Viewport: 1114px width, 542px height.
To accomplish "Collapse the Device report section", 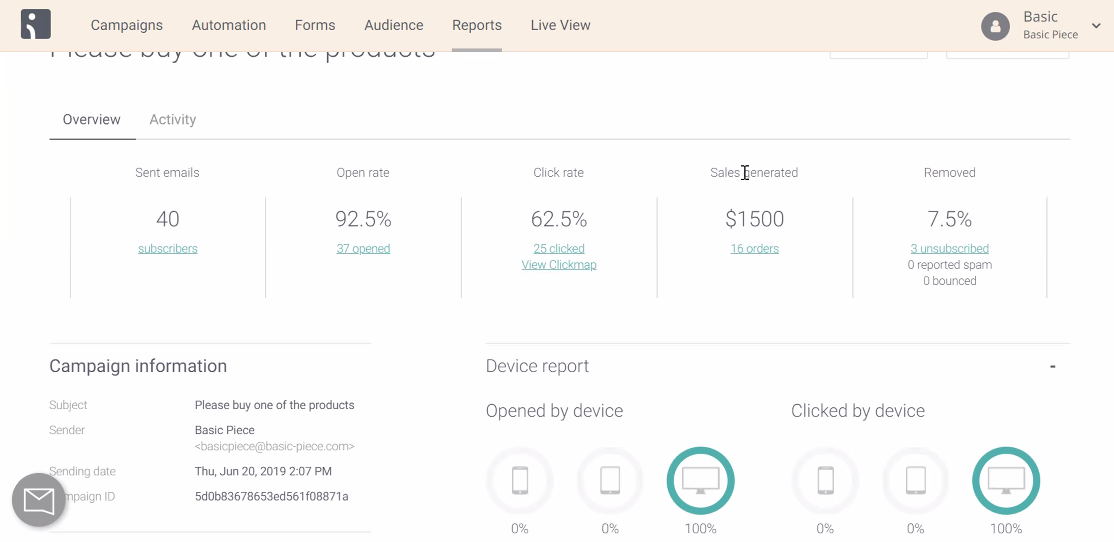I will (1052, 367).
